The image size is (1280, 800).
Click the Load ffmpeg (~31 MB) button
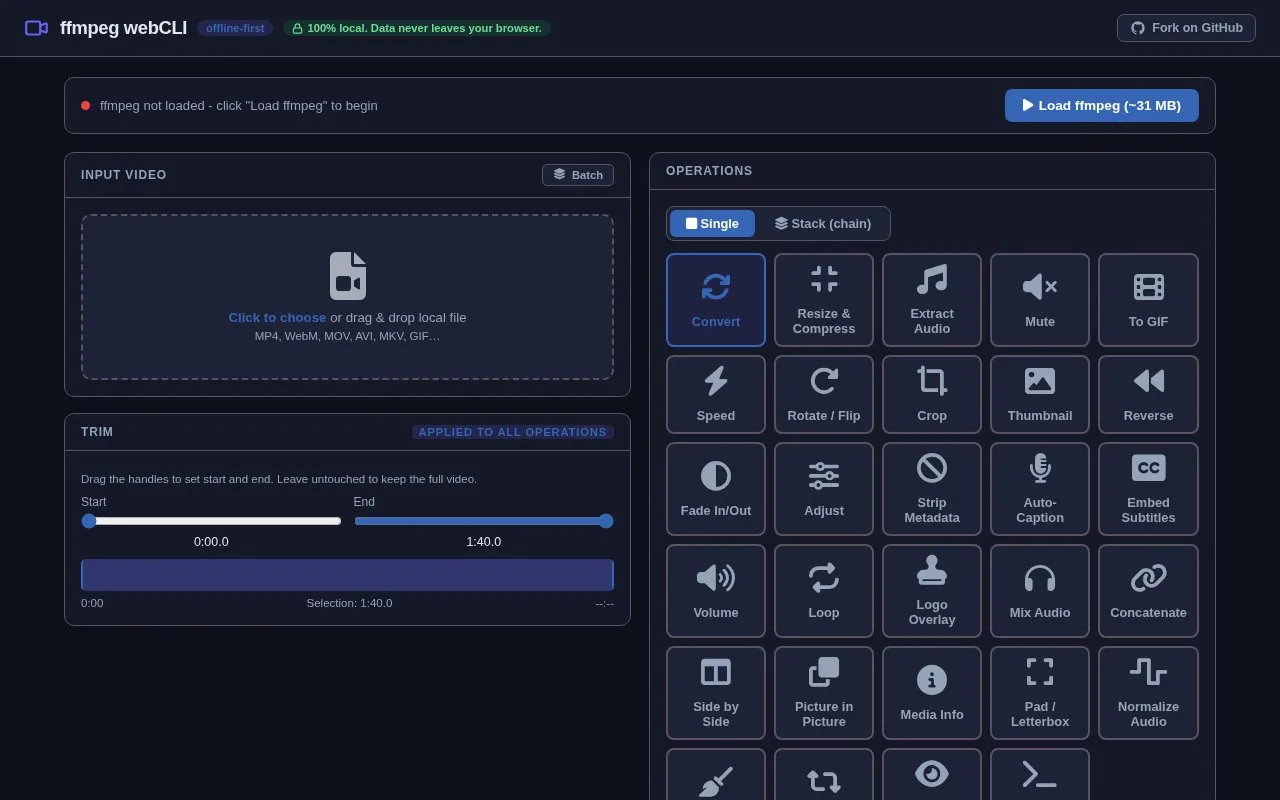[x=1102, y=105]
